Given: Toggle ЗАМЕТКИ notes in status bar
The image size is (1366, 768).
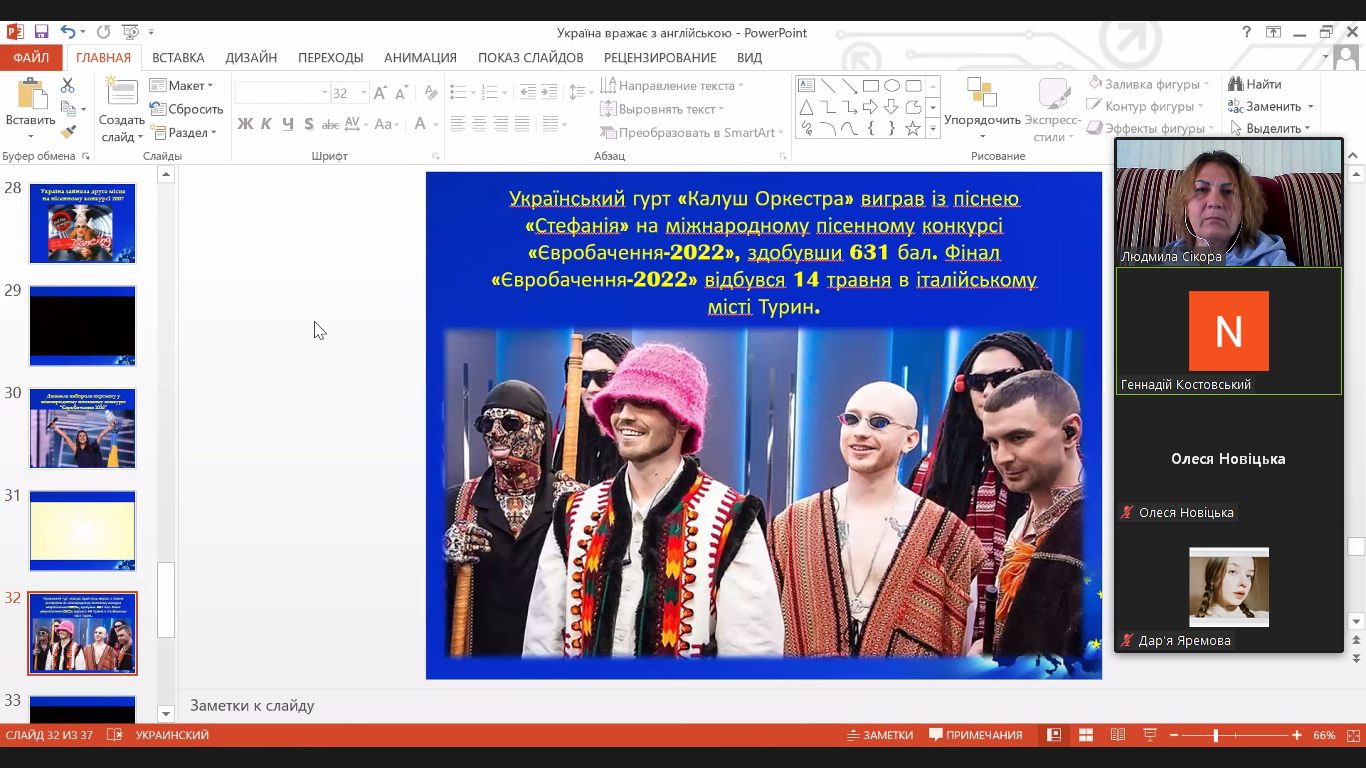Looking at the screenshot, I should [x=879, y=735].
